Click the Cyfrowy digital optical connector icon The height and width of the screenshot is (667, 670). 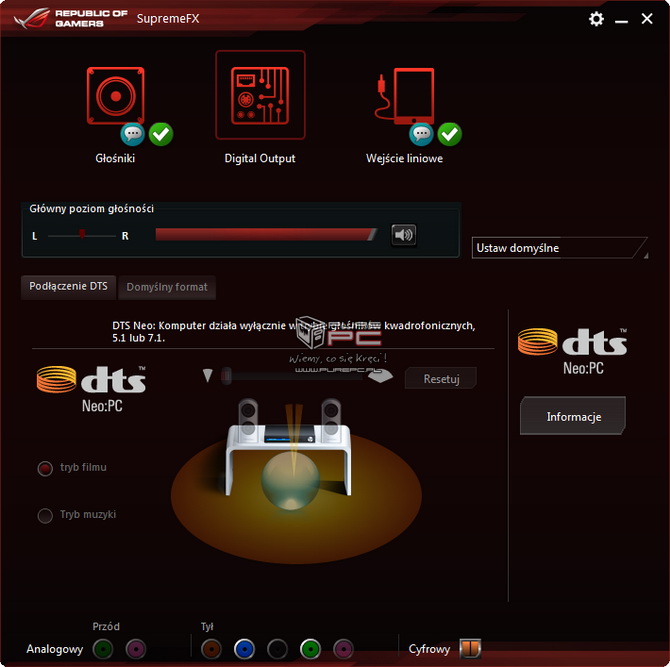click(470, 649)
